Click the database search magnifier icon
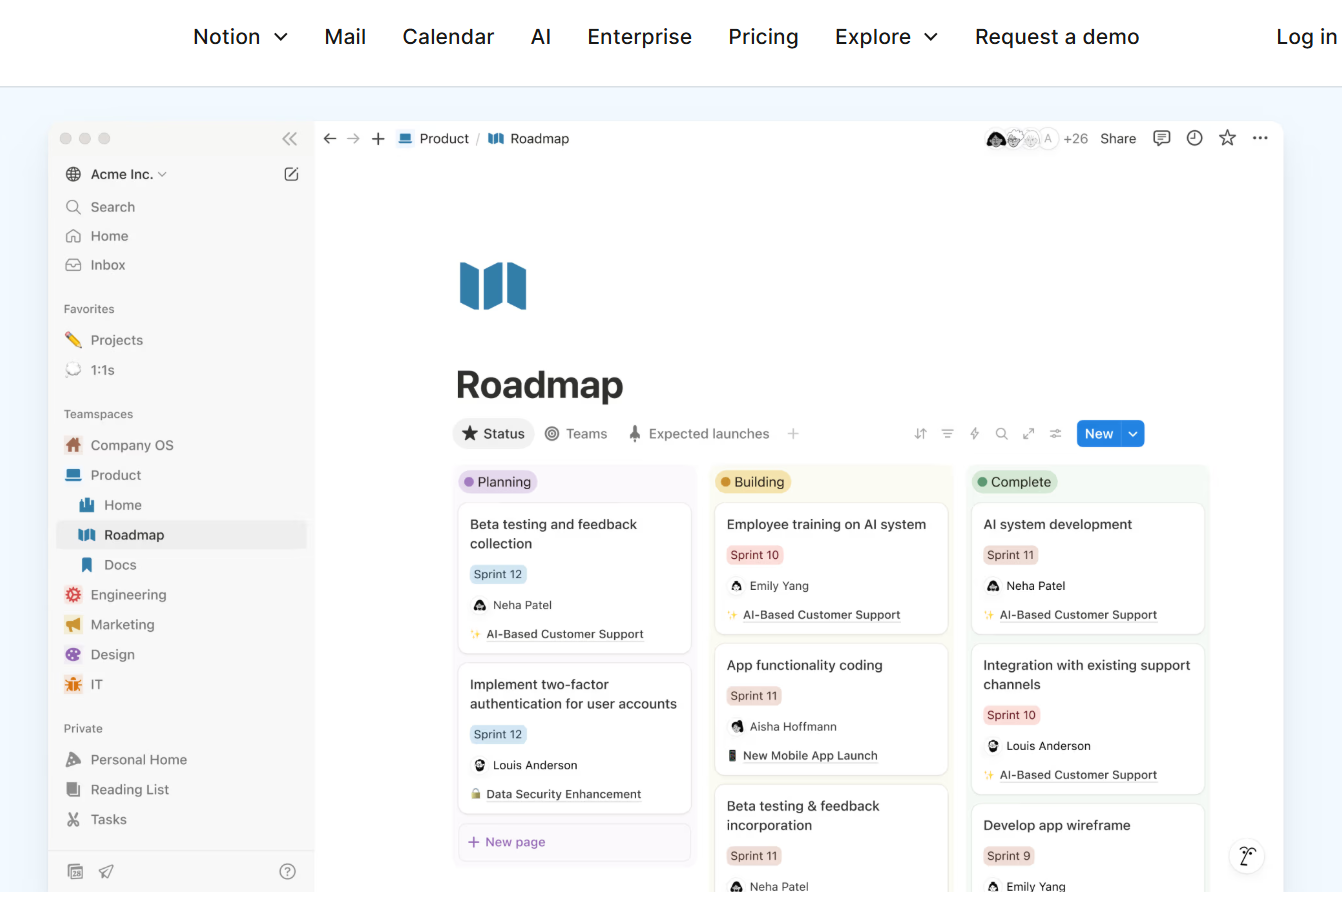1342x897 pixels. click(x=1001, y=434)
